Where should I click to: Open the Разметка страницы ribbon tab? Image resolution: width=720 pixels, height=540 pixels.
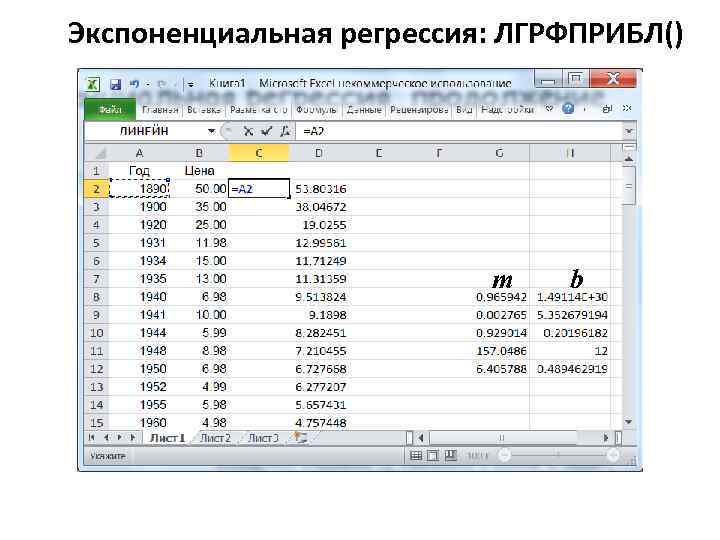(259, 110)
